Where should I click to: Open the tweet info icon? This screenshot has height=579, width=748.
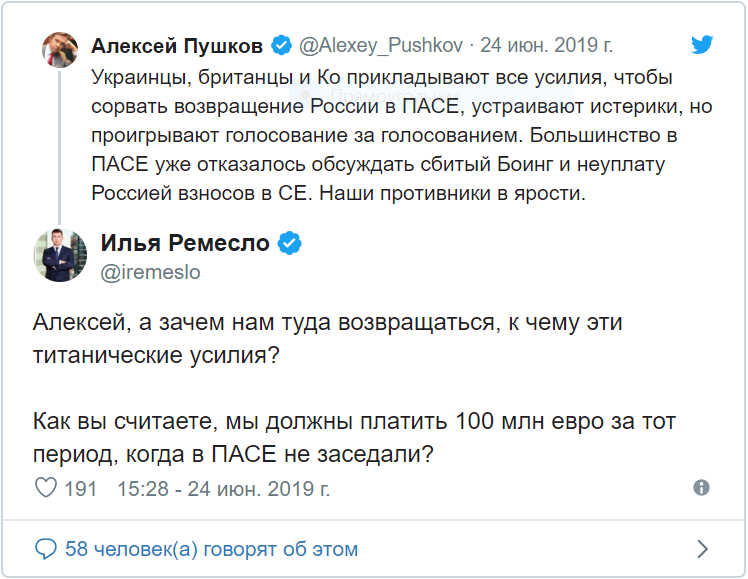tap(701, 488)
